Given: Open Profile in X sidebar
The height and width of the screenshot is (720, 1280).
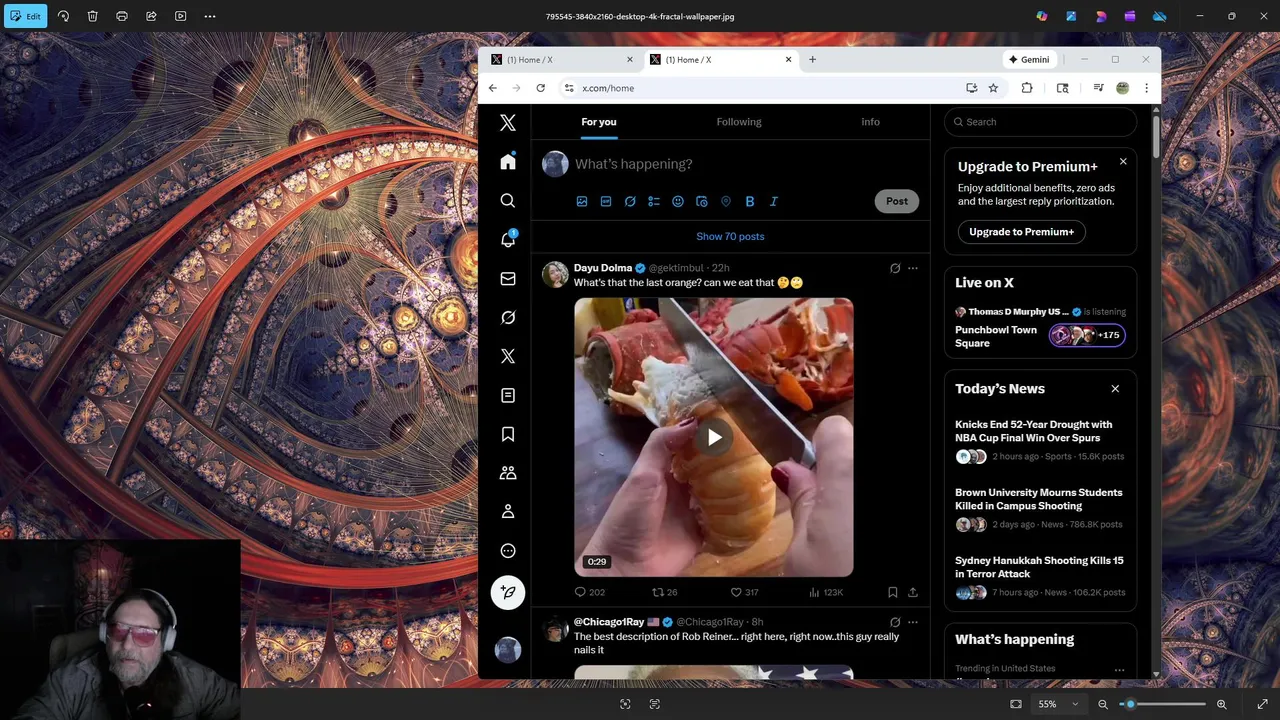Looking at the screenshot, I should [508, 512].
